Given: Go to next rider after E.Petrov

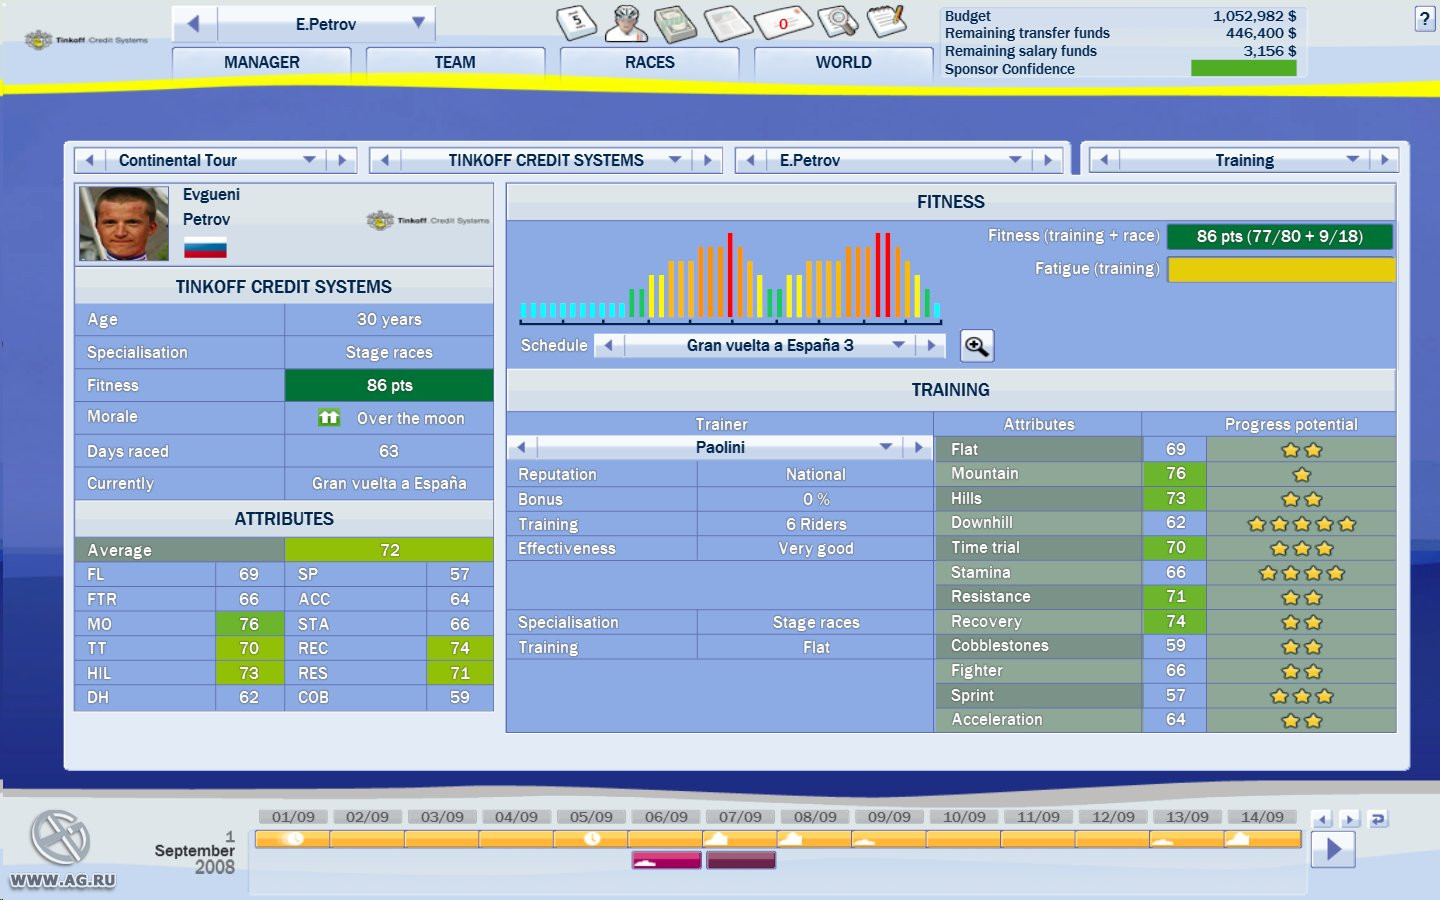Looking at the screenshot, I should (1048, 160).
